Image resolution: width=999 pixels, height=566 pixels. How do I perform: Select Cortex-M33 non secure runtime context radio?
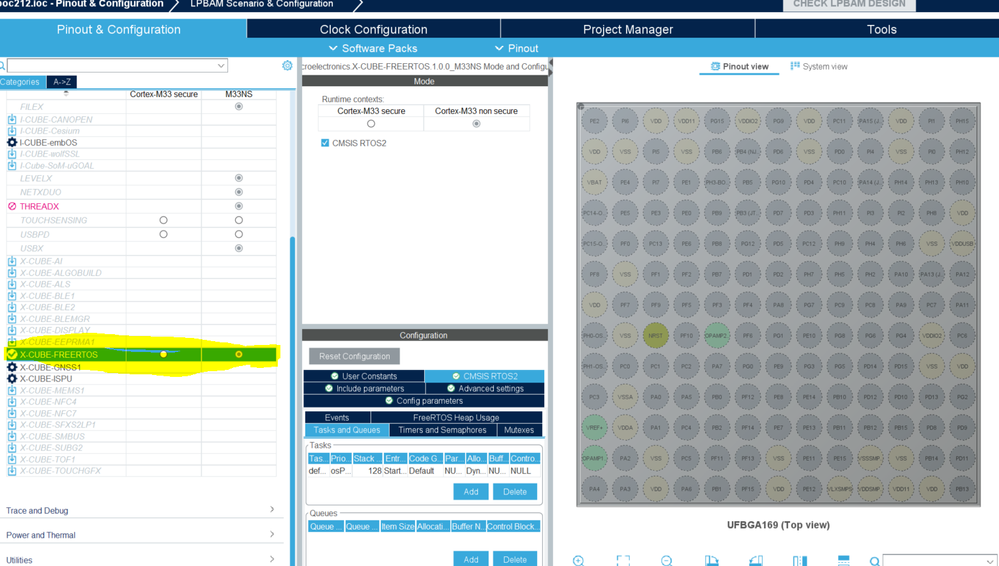click(x=476, y=124)
